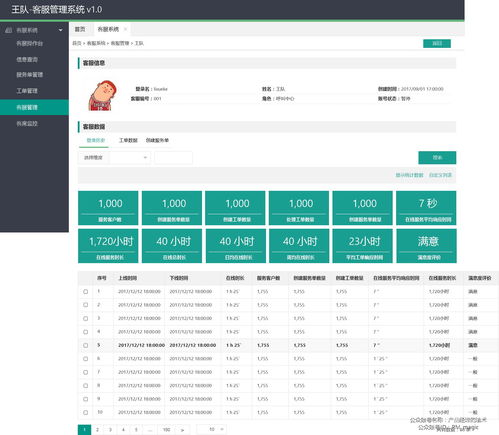Click the 自定义列表 link

(x=440, y=175)
